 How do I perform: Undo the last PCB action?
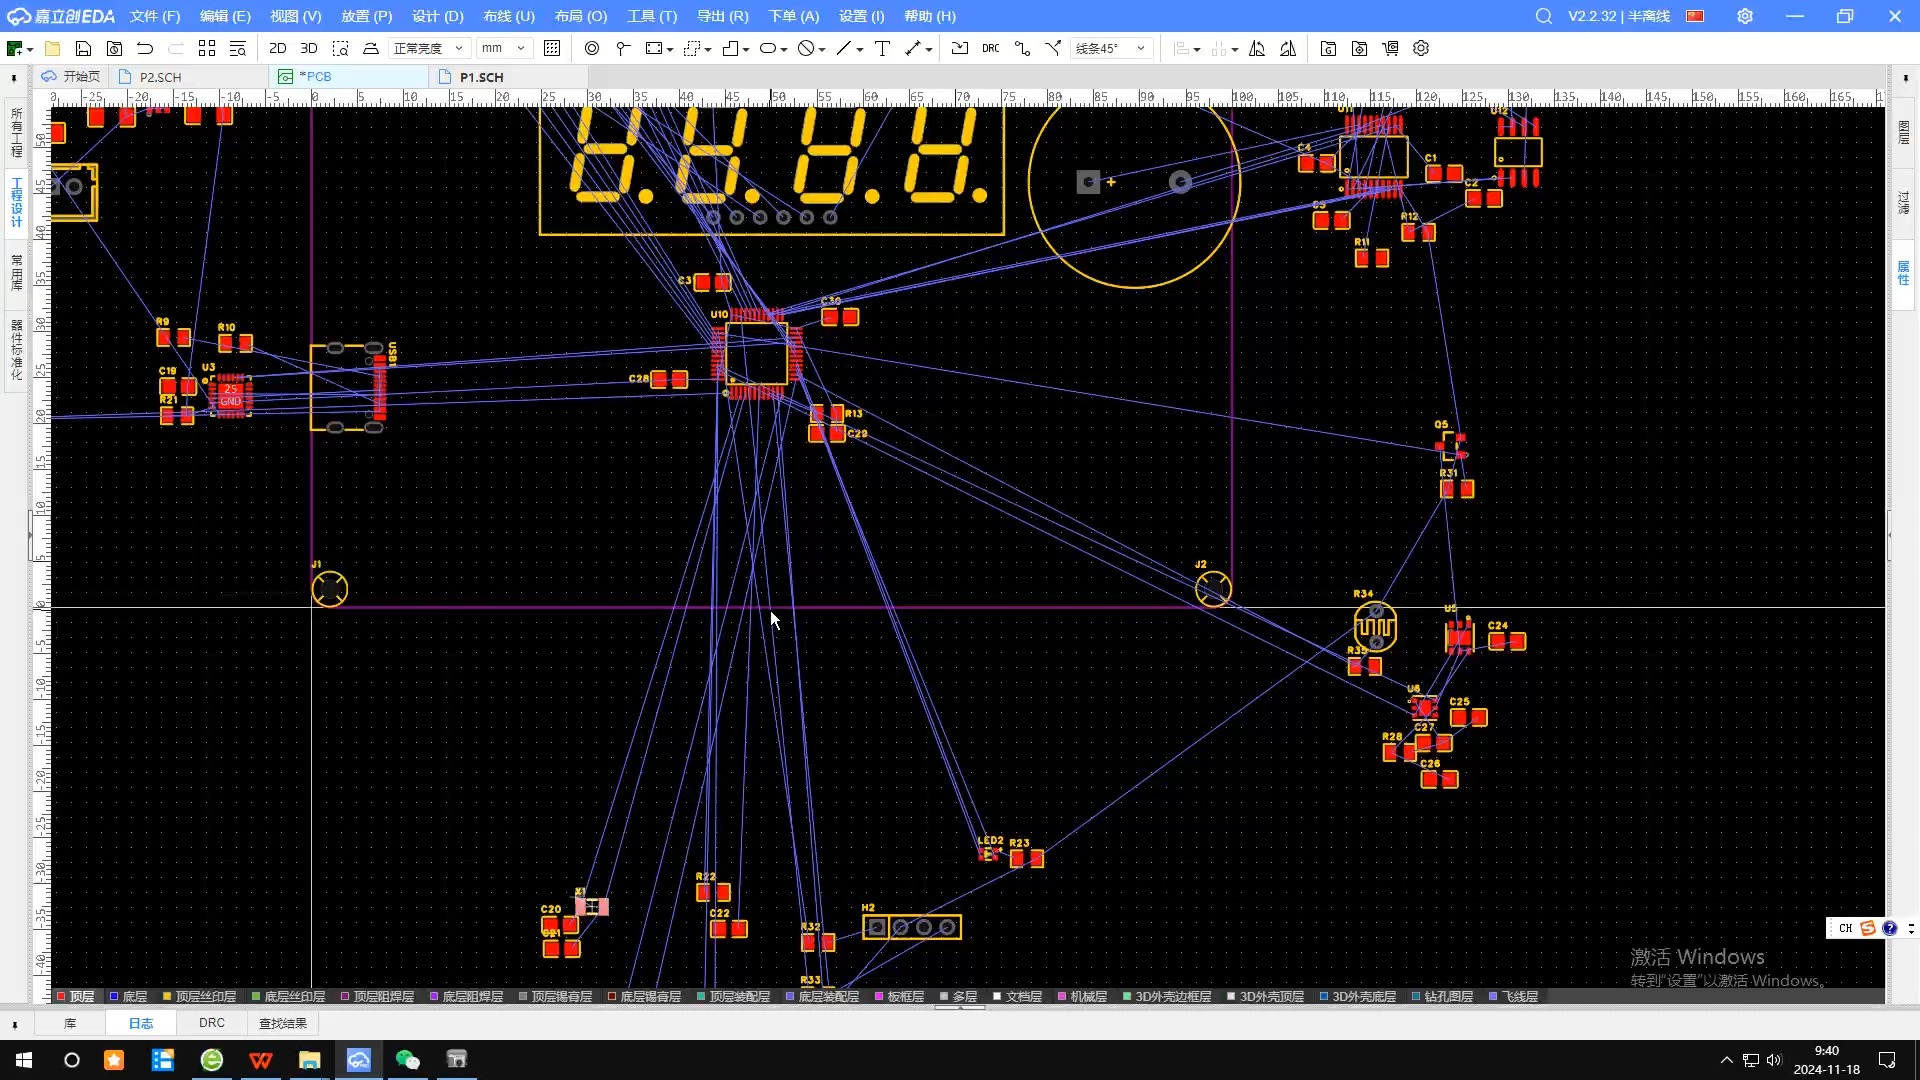point(145,48)
